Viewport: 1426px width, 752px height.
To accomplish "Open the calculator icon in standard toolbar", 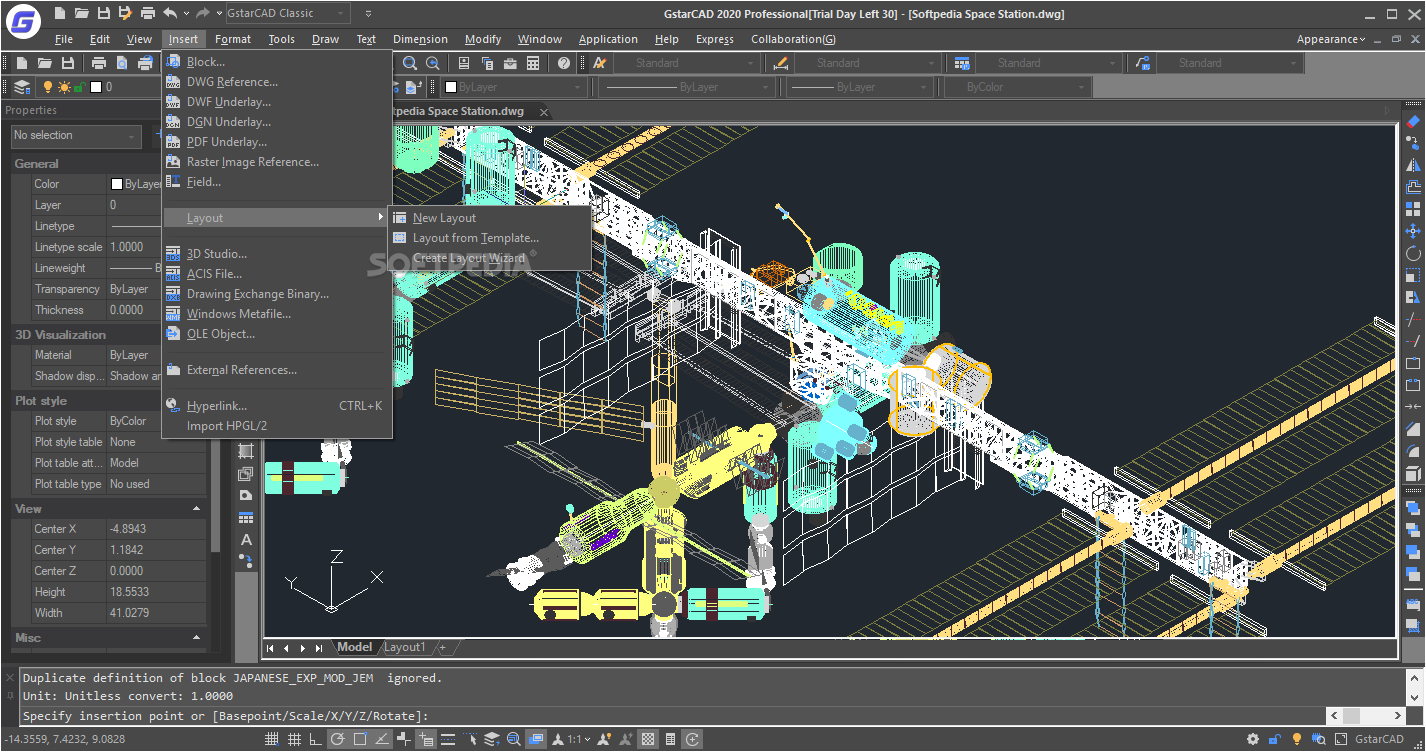I will point(533,63).
